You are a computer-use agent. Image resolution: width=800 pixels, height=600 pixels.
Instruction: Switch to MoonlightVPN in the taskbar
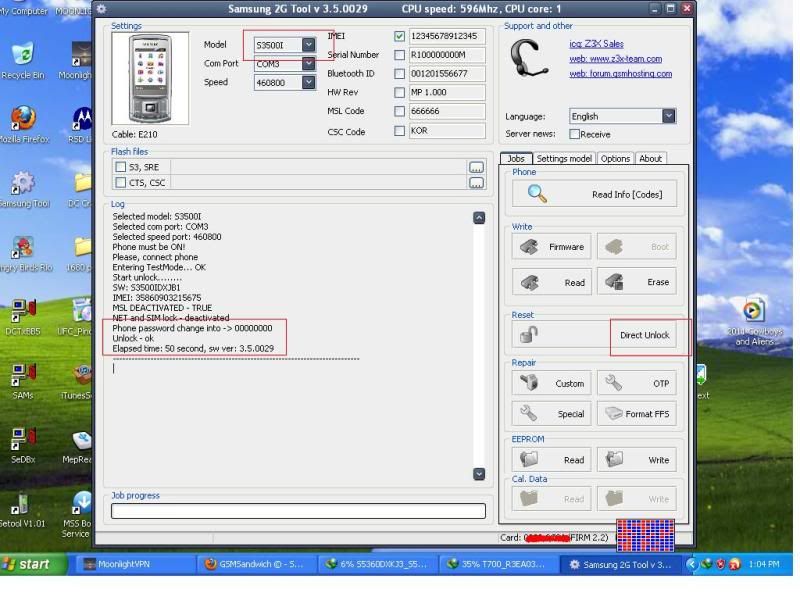[x=134, y=564]
